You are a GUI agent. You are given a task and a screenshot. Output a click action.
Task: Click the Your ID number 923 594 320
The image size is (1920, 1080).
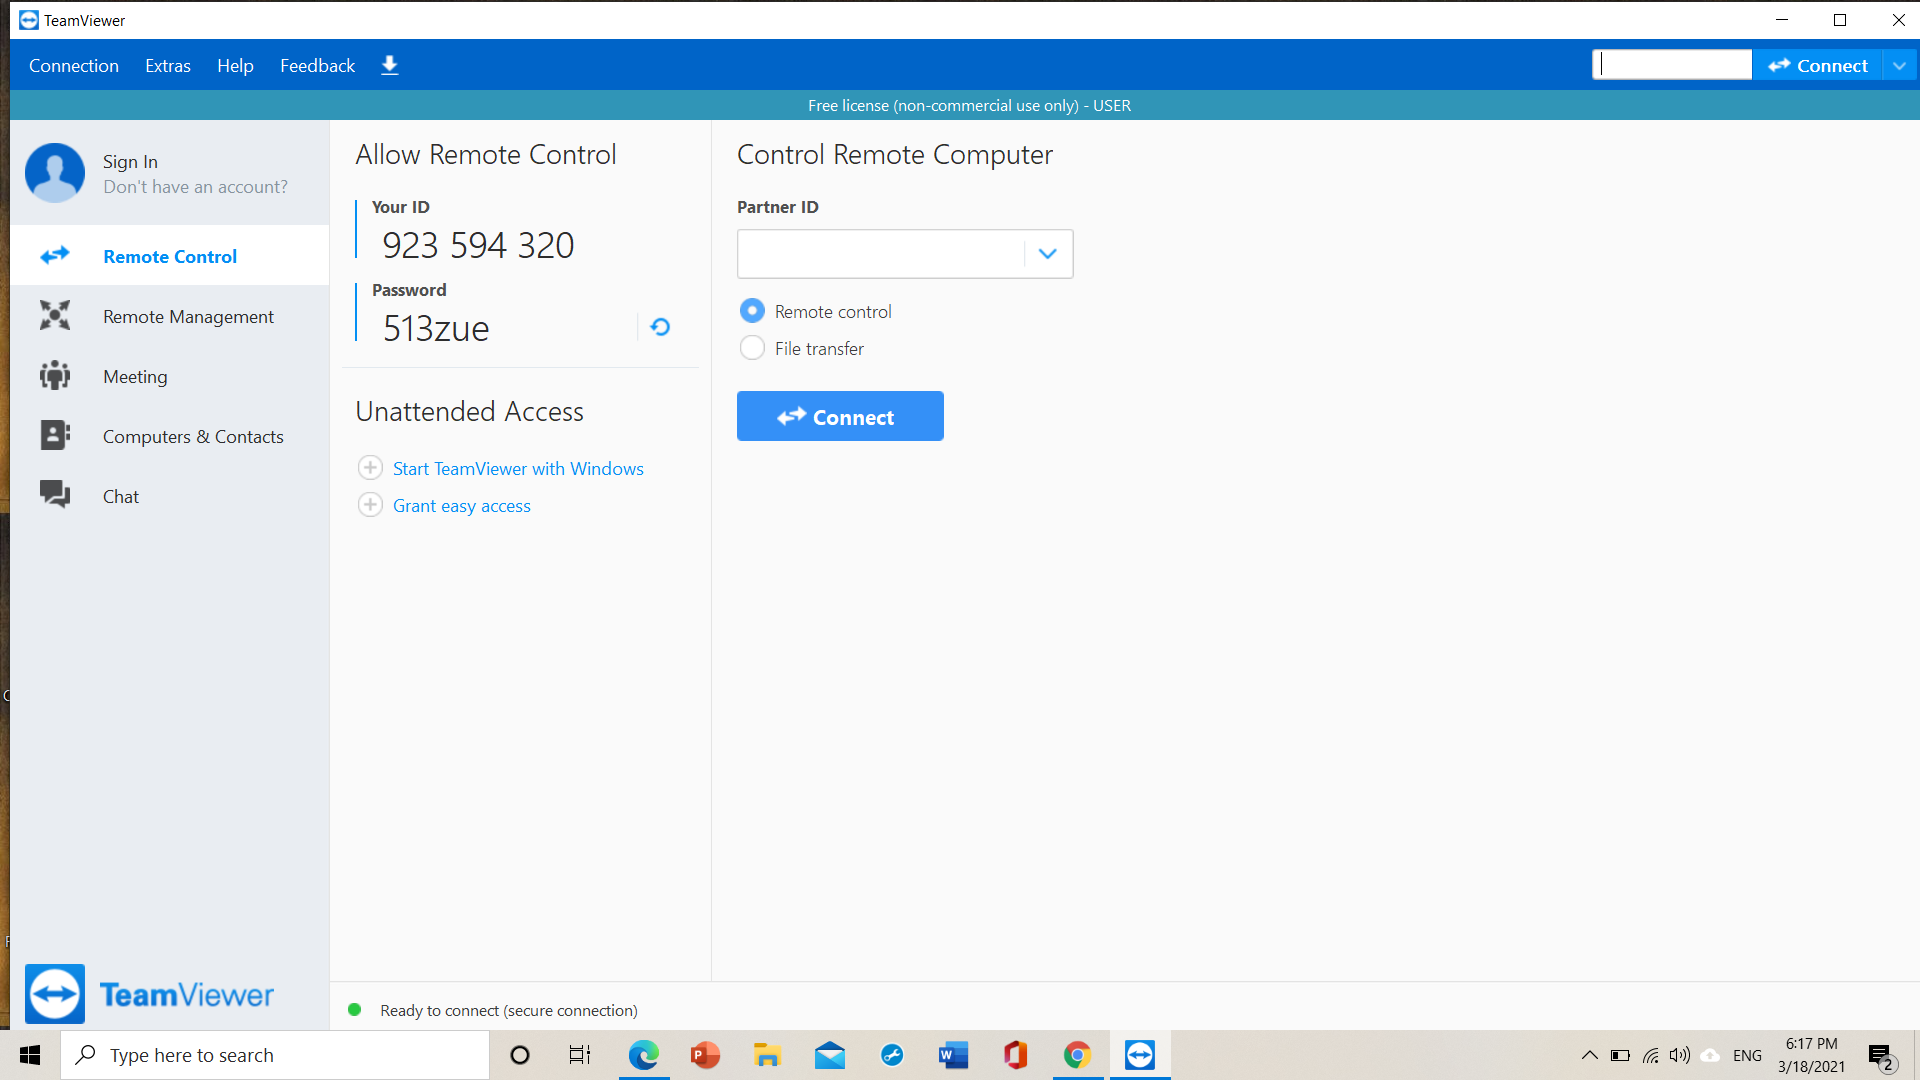478,245
